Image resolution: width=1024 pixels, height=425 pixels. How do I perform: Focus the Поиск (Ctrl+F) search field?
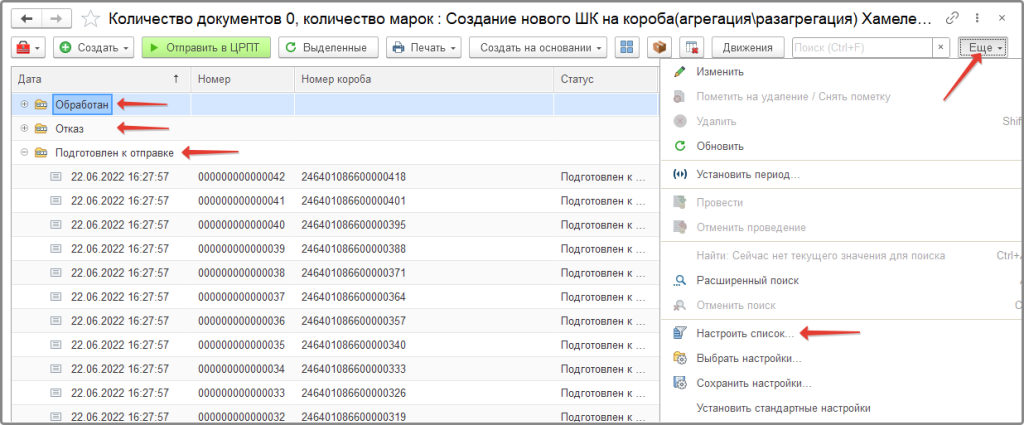pyautogui.click(x=861, y=48)
